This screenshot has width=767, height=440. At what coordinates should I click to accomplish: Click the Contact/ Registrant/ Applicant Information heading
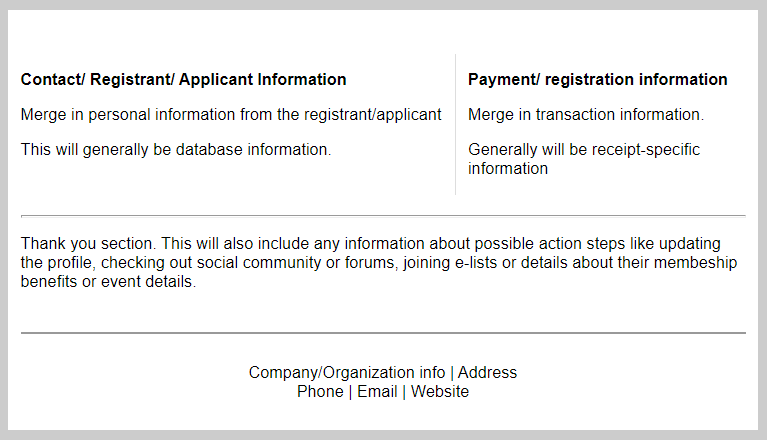click(x=183, y=80)
